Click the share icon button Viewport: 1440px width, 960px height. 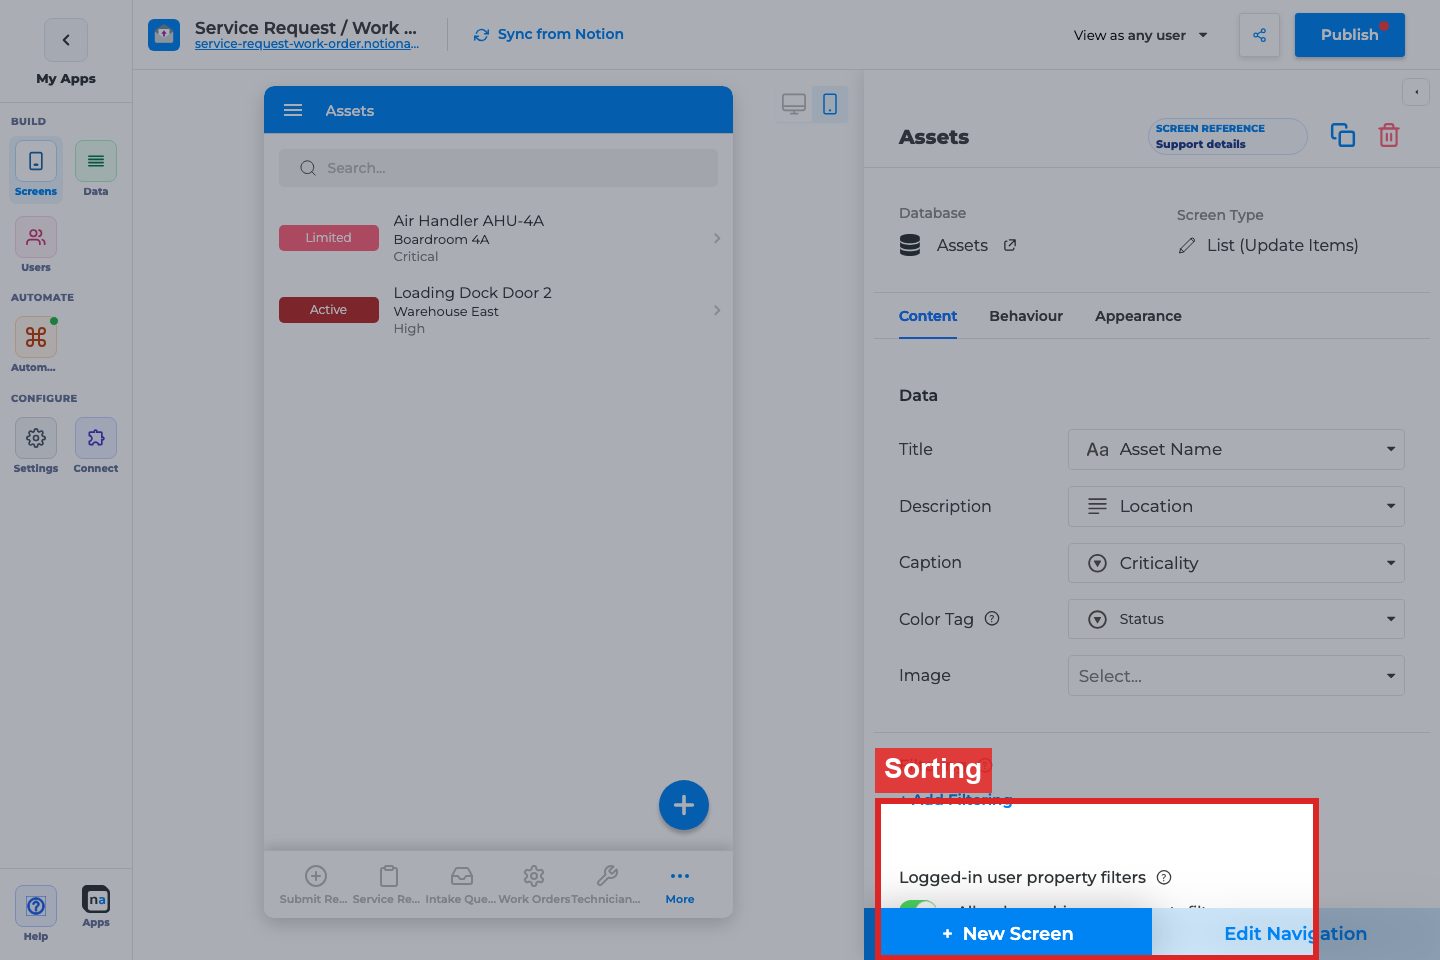click(x=1259, y=35)
